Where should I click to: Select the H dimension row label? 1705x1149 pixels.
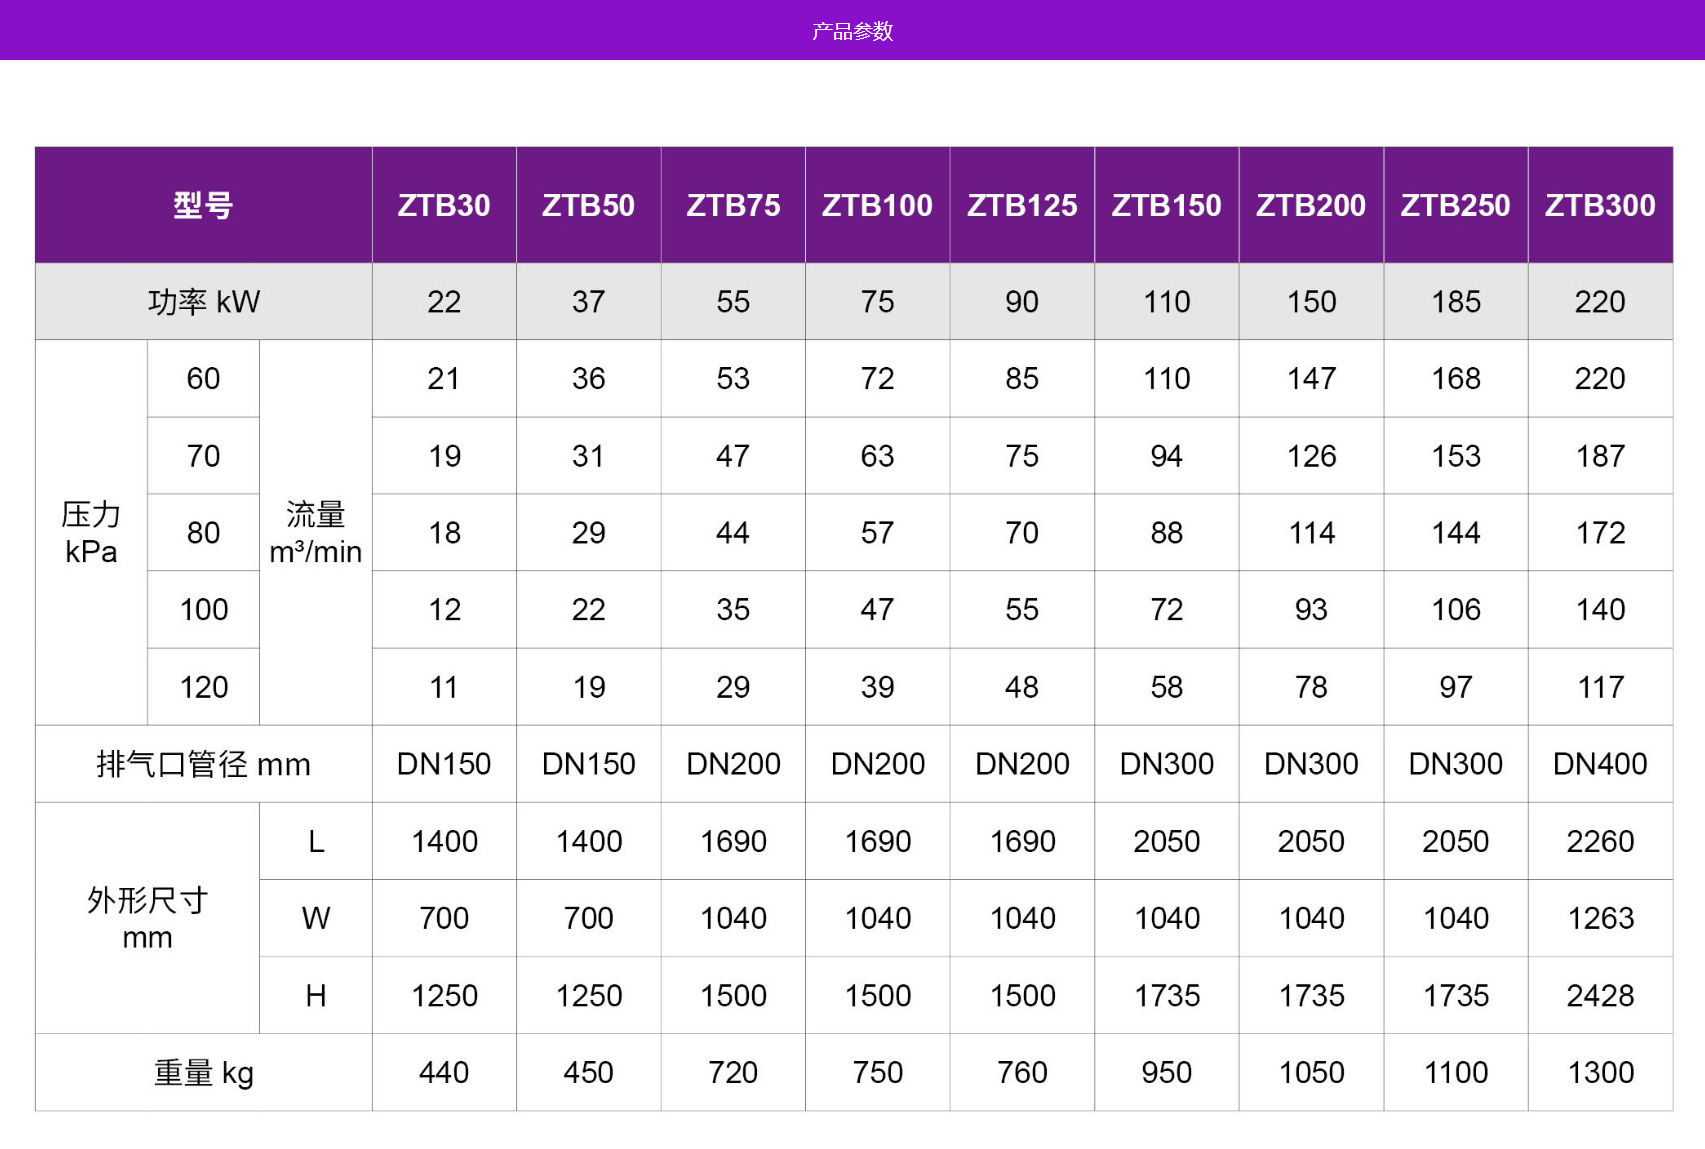click(x=315, y=995)
